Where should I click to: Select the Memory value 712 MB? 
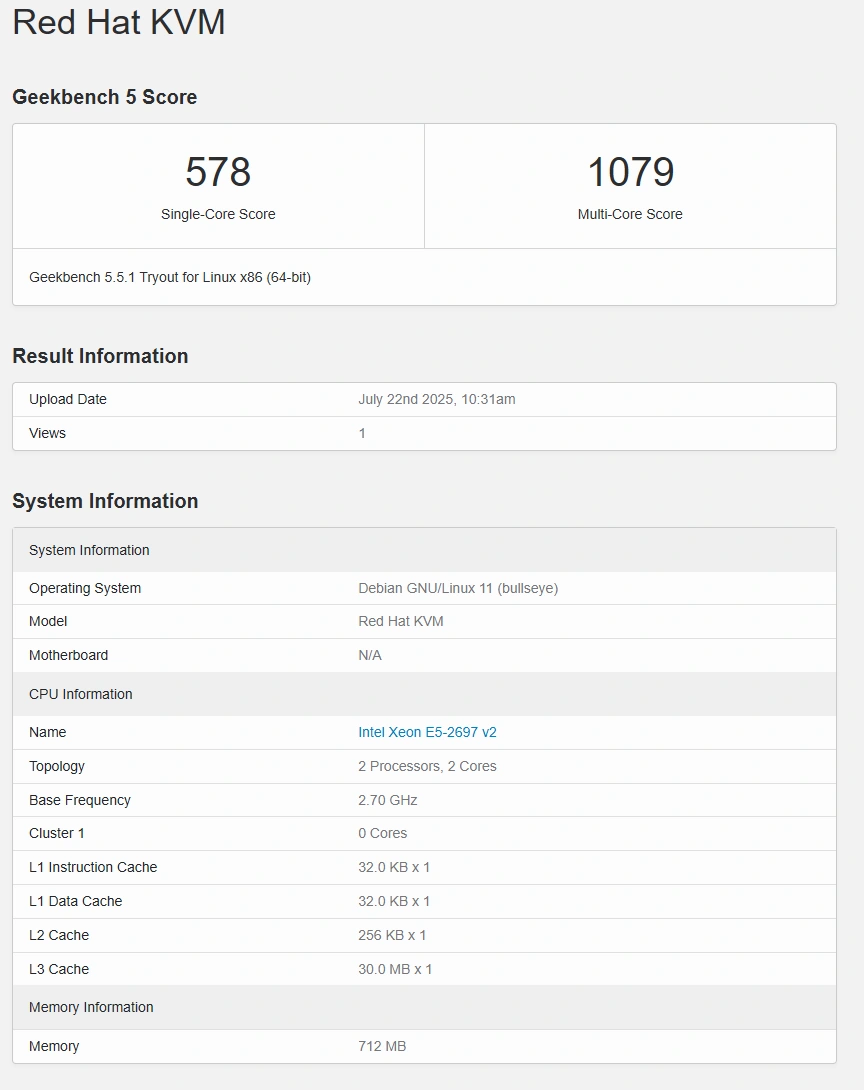(x=382, y=1046)
